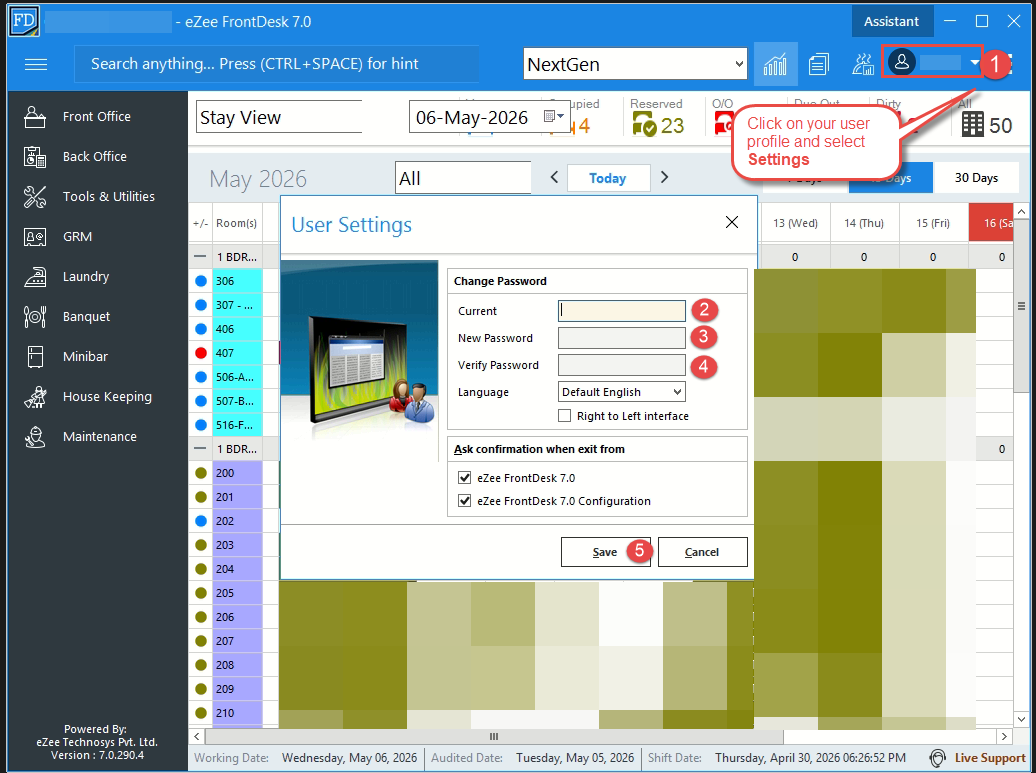Close the User Settings dialog

click(731, 222)
